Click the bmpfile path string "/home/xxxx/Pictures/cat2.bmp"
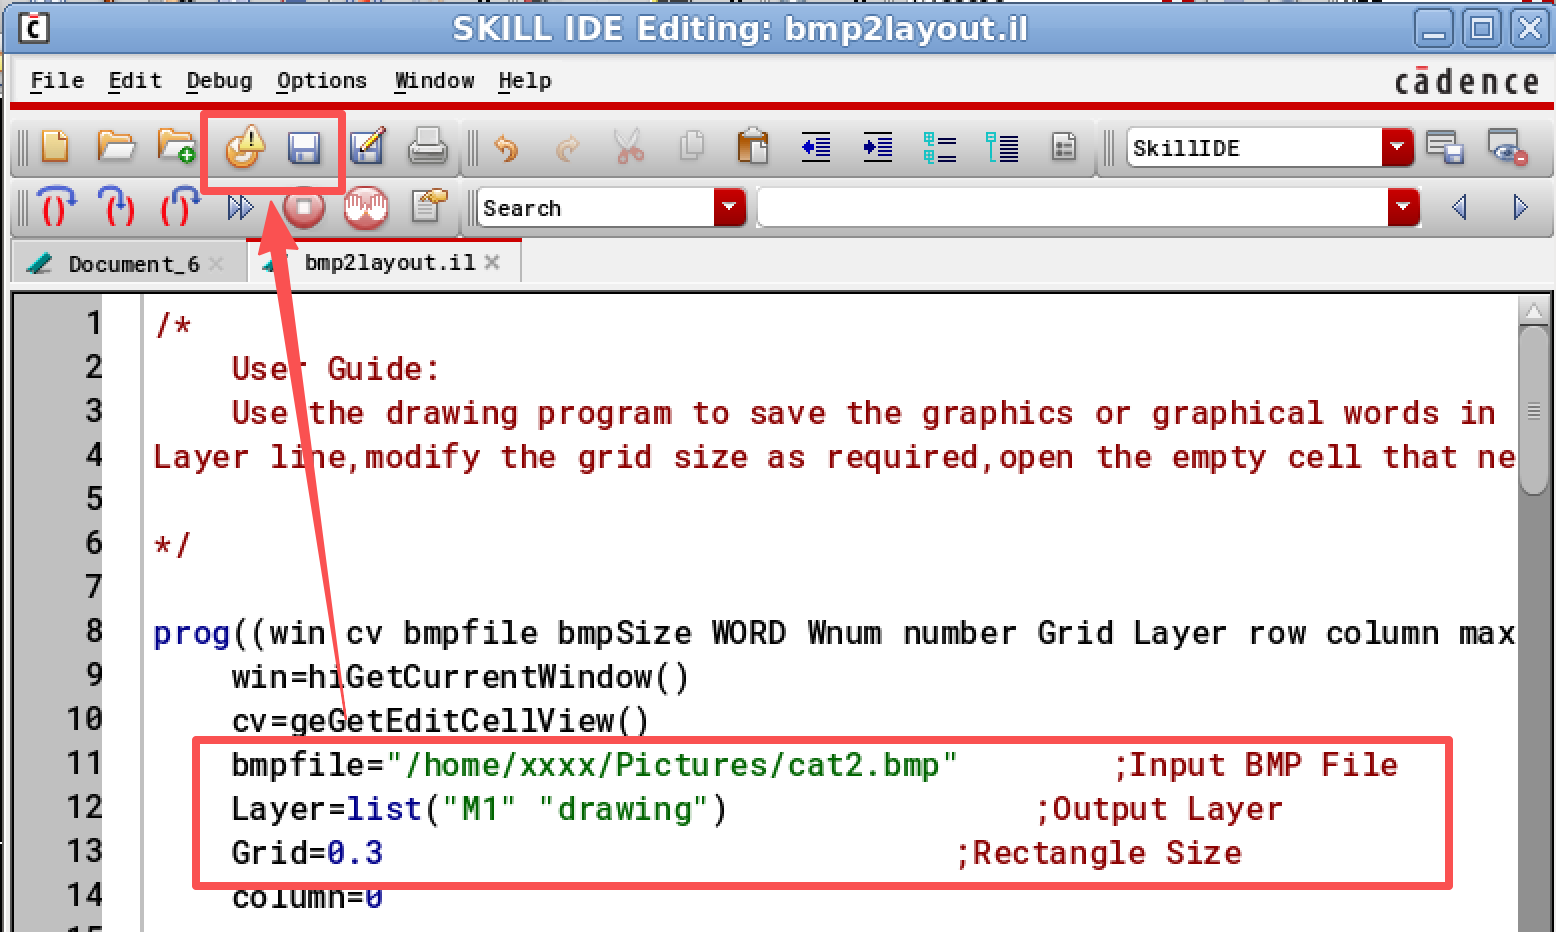The image size is (1556, 932). [672, 765]
